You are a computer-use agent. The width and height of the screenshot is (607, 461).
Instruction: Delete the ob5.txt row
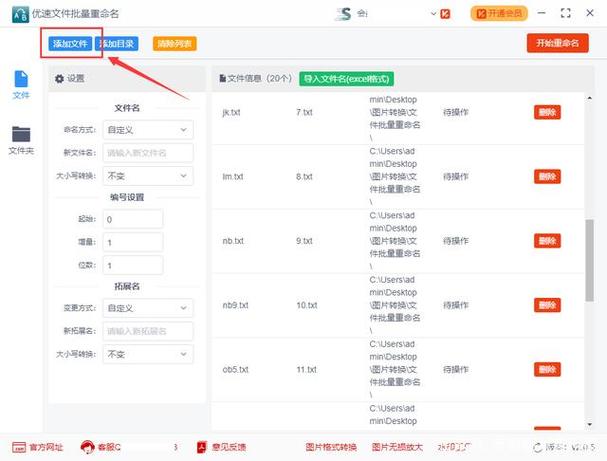(547, 369)
